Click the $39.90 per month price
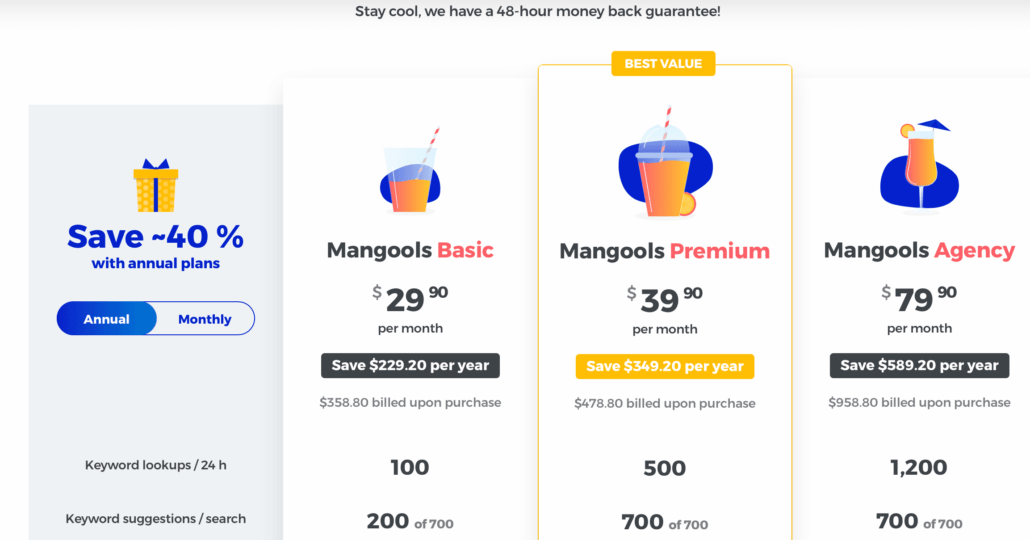Viewport: 1030px width, 540px height. pos(665,309)
